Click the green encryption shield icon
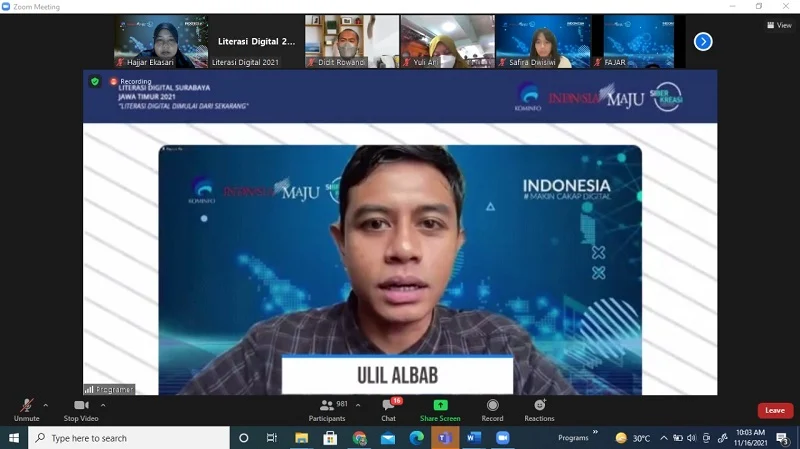Viewport: 800px width, 449px height. pos(95,81)
